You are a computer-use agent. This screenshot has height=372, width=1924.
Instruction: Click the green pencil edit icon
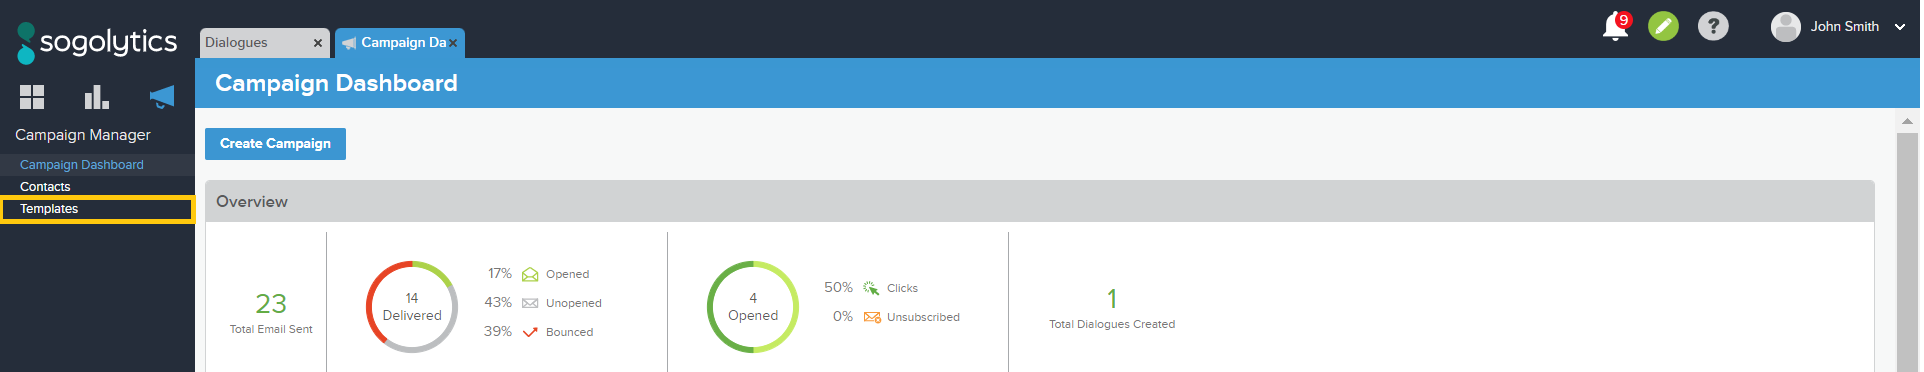(x=1664, y=26)
